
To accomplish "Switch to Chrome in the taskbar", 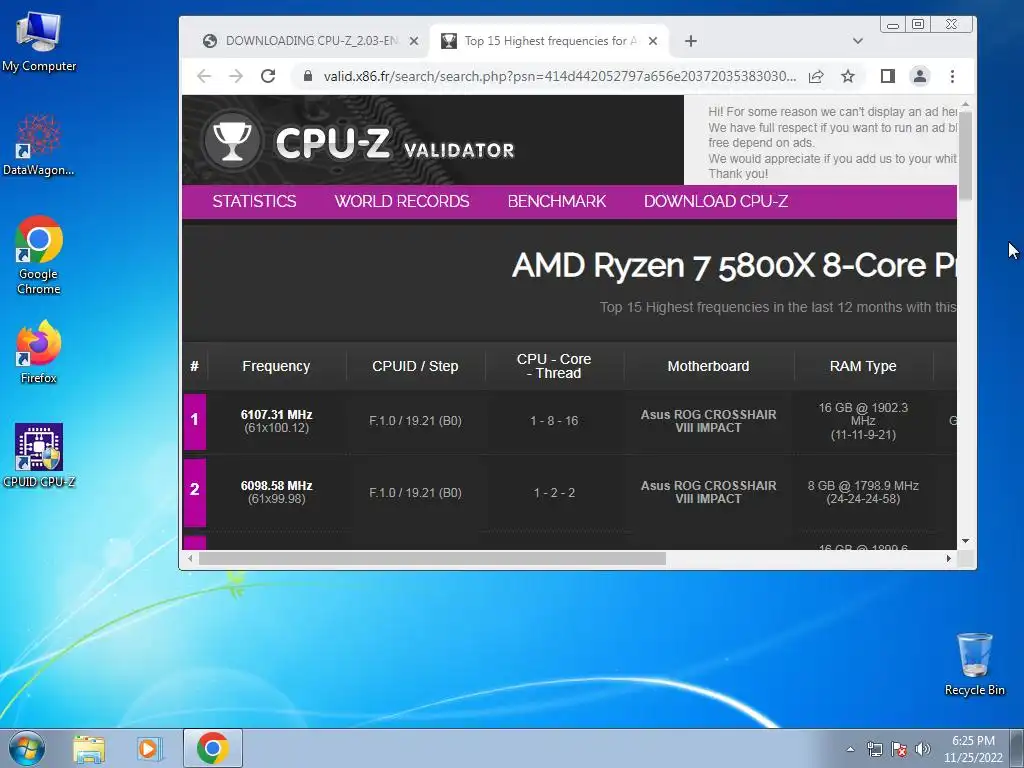I will (213, 748).
